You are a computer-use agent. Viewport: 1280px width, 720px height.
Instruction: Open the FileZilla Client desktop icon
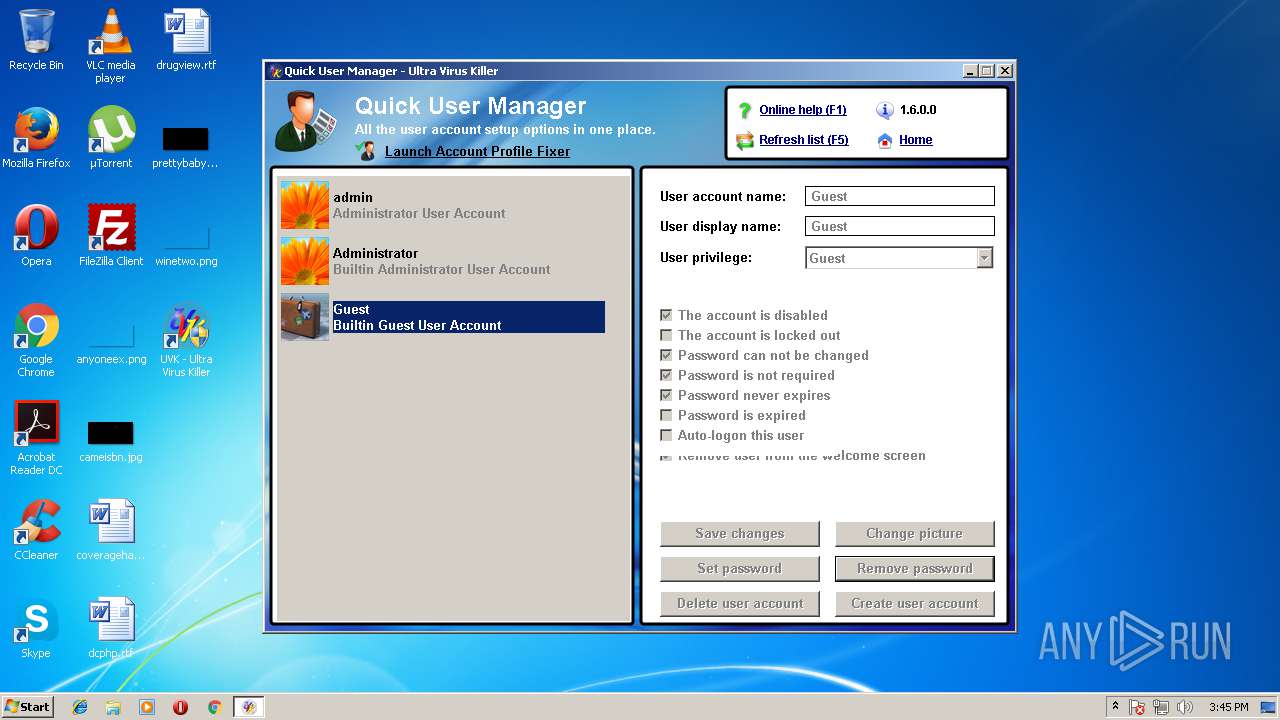[110, 236]
